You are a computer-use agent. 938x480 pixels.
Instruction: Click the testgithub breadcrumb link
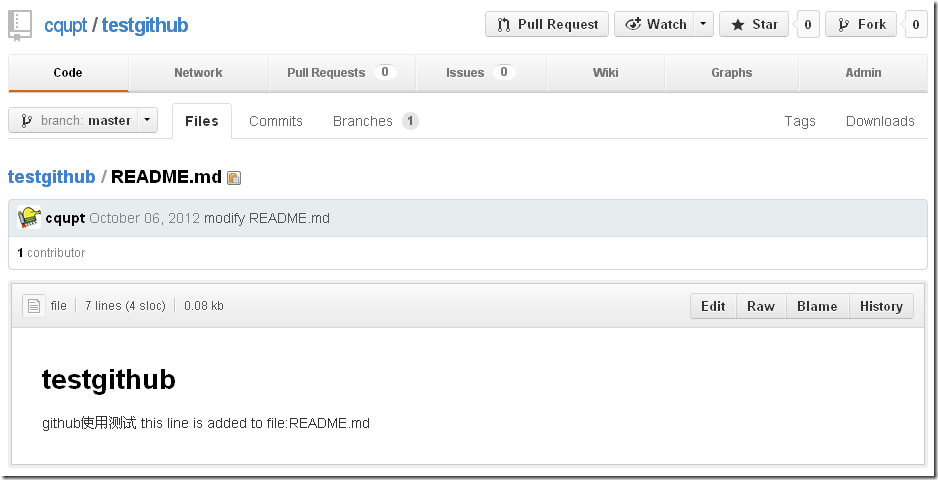(x=51, y=177)
